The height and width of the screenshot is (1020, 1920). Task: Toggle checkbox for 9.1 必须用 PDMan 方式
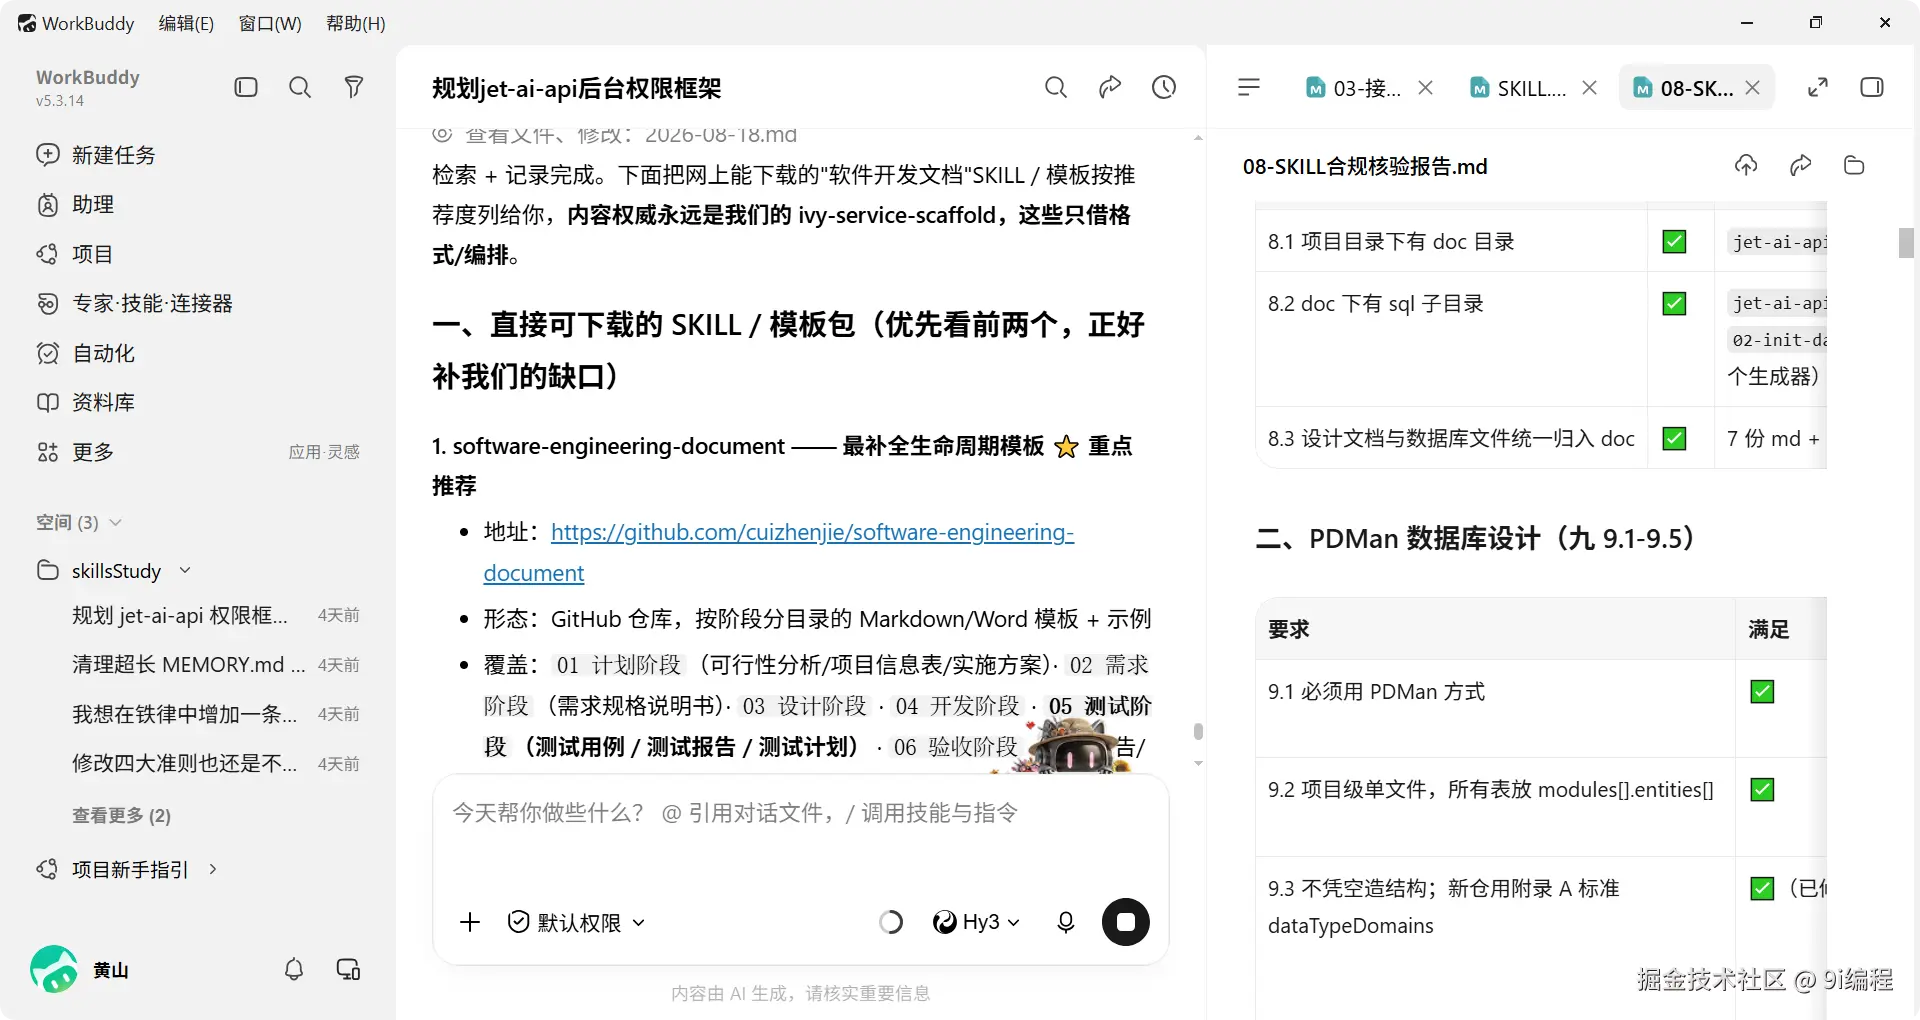coord(1762,691)
